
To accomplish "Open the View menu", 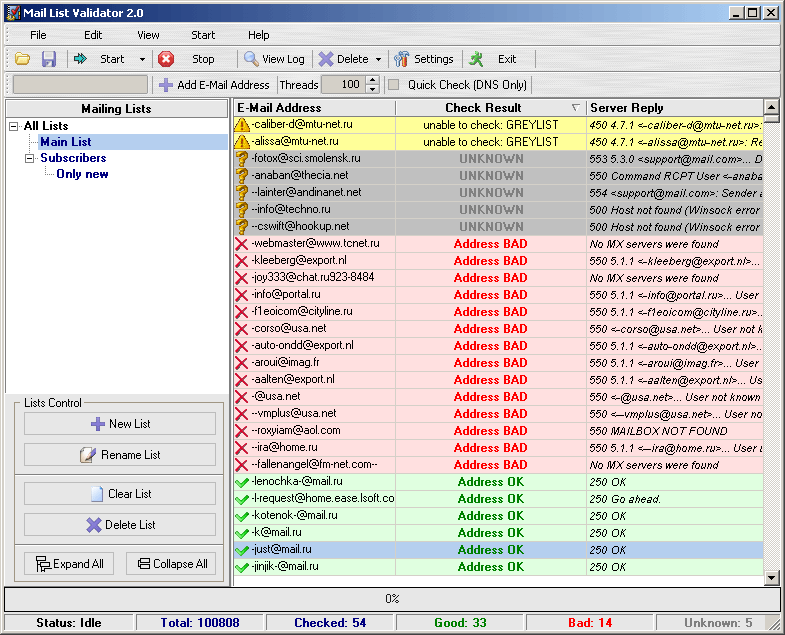I will (x=148, y=35).
